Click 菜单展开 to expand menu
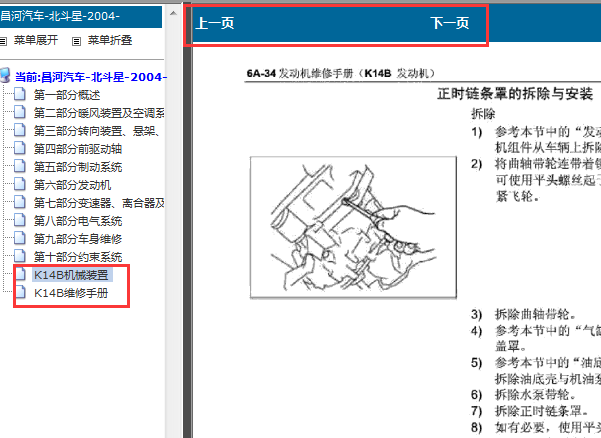Viewport: 601px width, 438px height. click(x=36, y=40)
